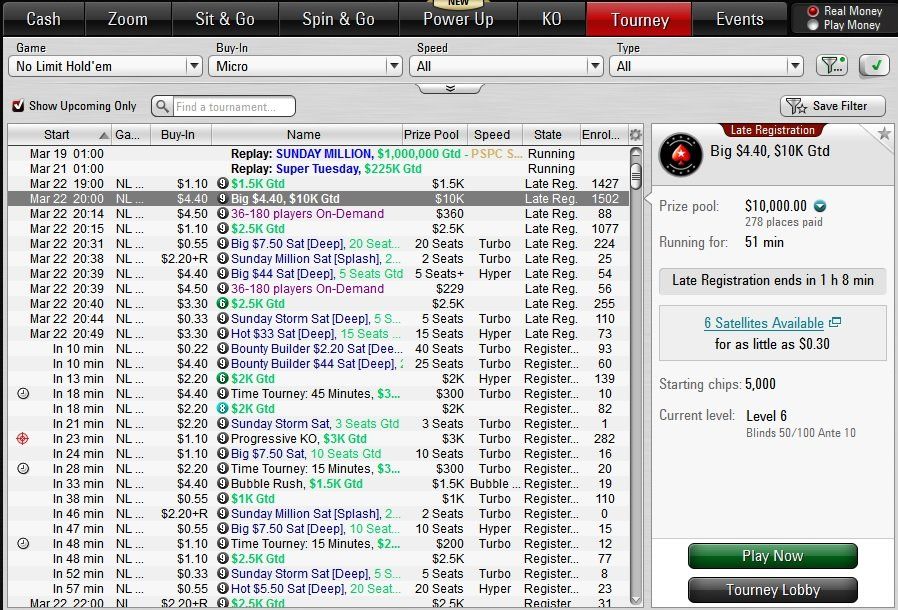
Task: Sort by the State column header
Action: 551,135
